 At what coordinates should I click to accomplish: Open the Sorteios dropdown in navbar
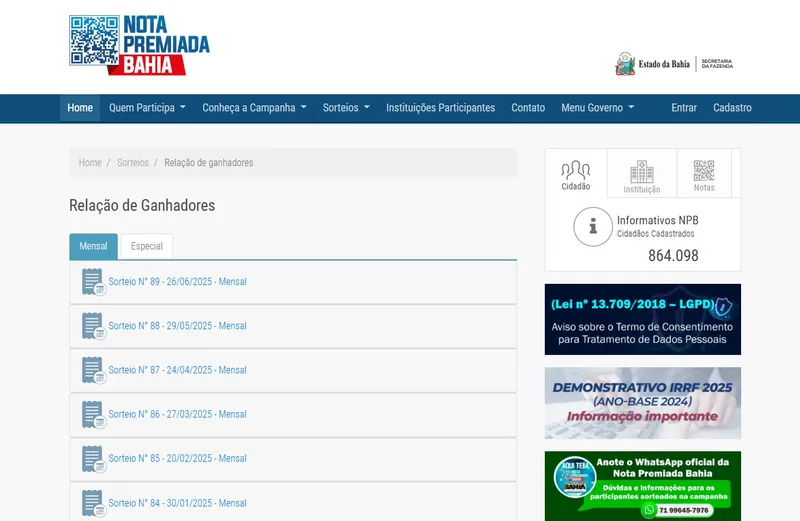pyautogui.click(x=346, y=108)
